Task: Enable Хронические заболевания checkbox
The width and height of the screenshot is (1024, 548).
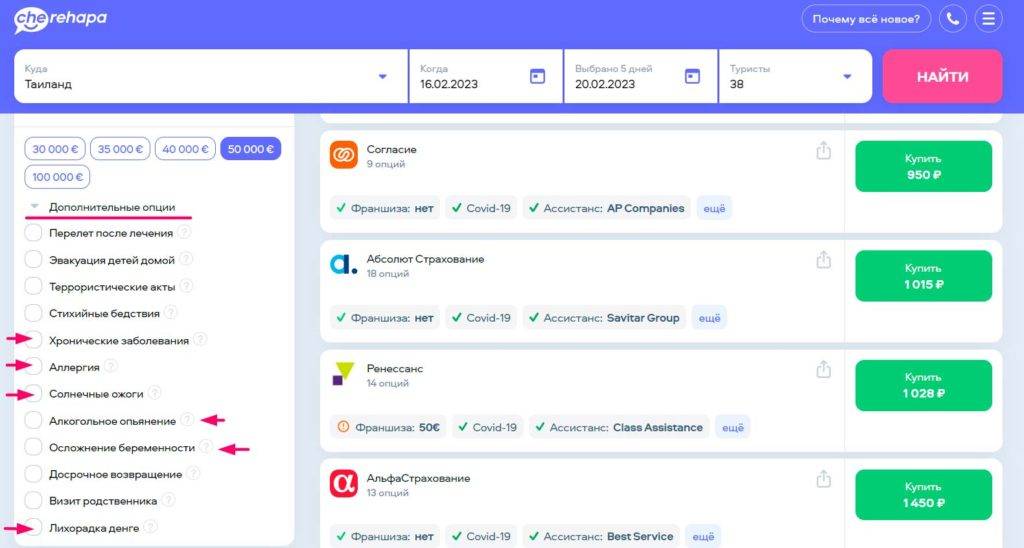Action: (33, 340)
